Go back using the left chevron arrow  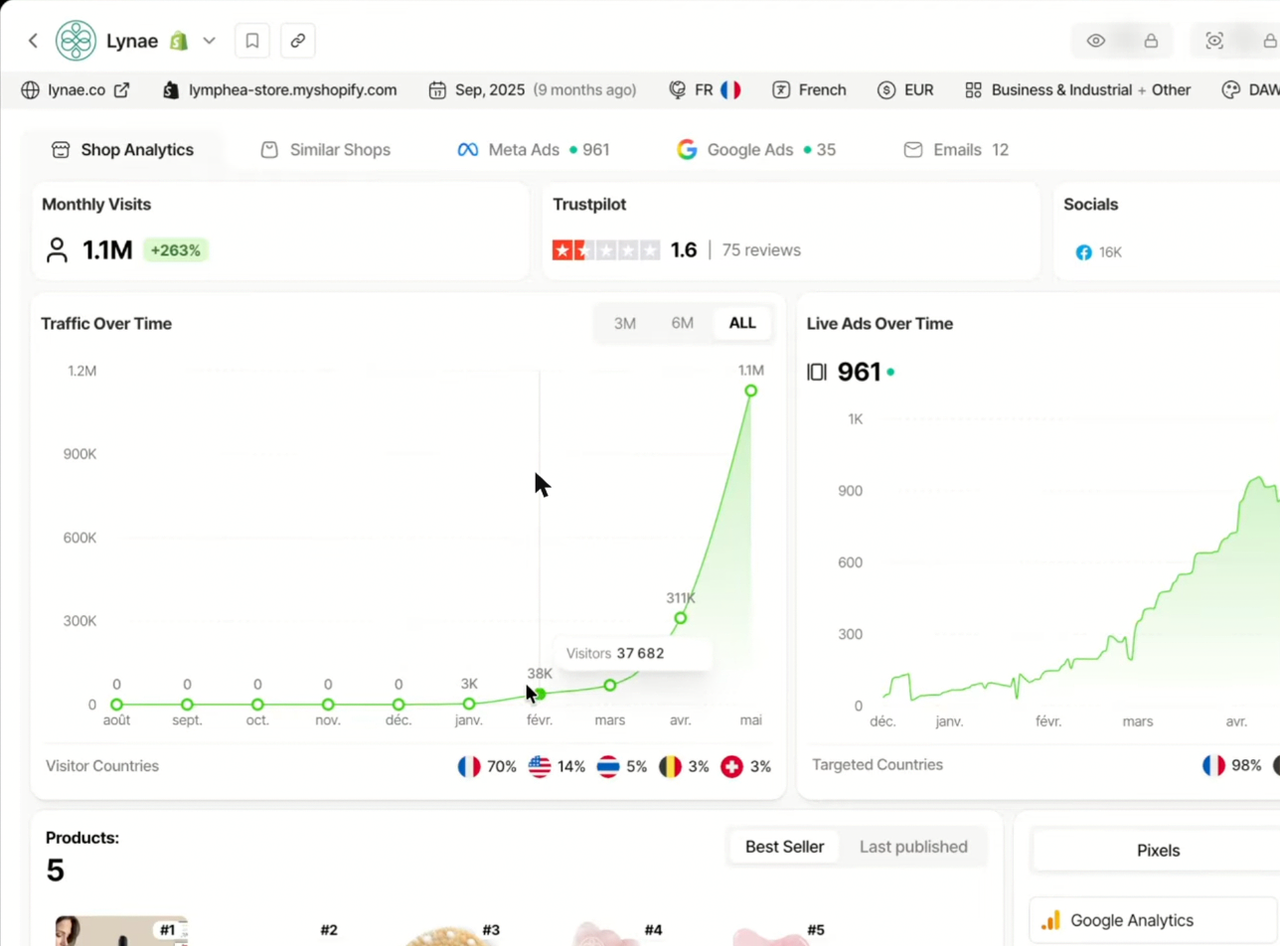pyautogui.click(x=33, y=41)
